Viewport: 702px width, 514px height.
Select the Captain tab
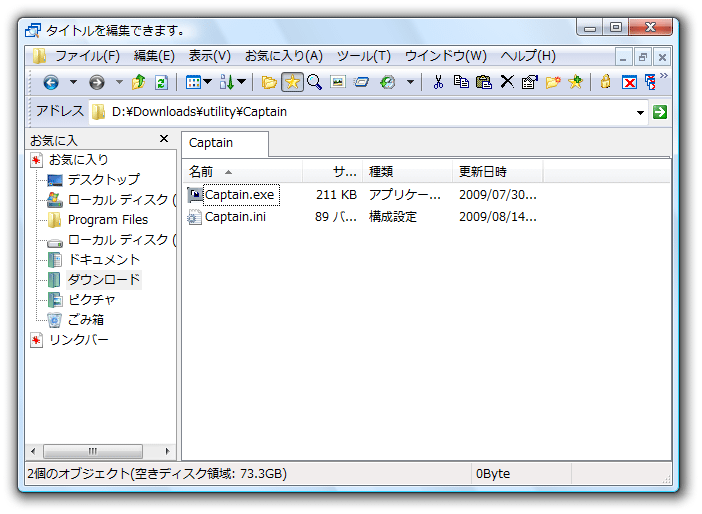point(225,143)
